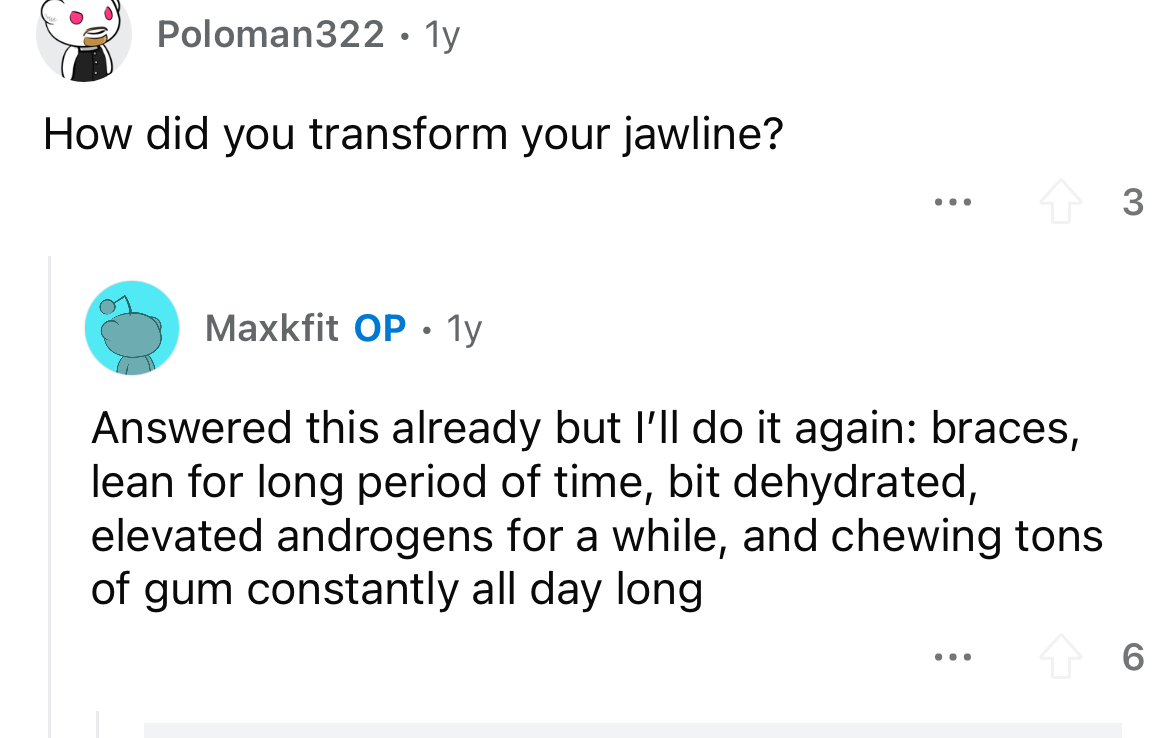Open Poloman322's avatar
Viewport: 1170px width, 738px height.
[84, 36]
